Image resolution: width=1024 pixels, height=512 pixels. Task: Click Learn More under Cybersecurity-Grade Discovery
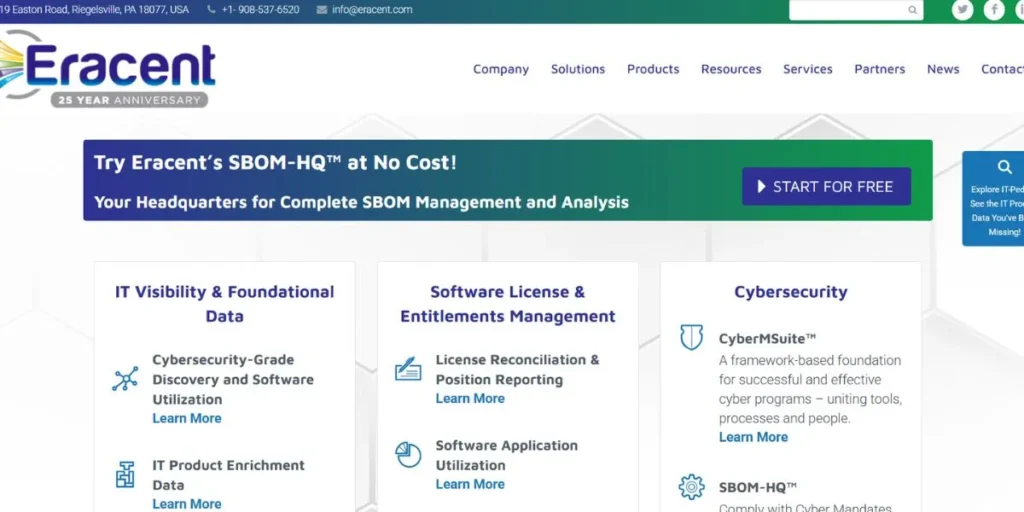click(x=187, y=419)
